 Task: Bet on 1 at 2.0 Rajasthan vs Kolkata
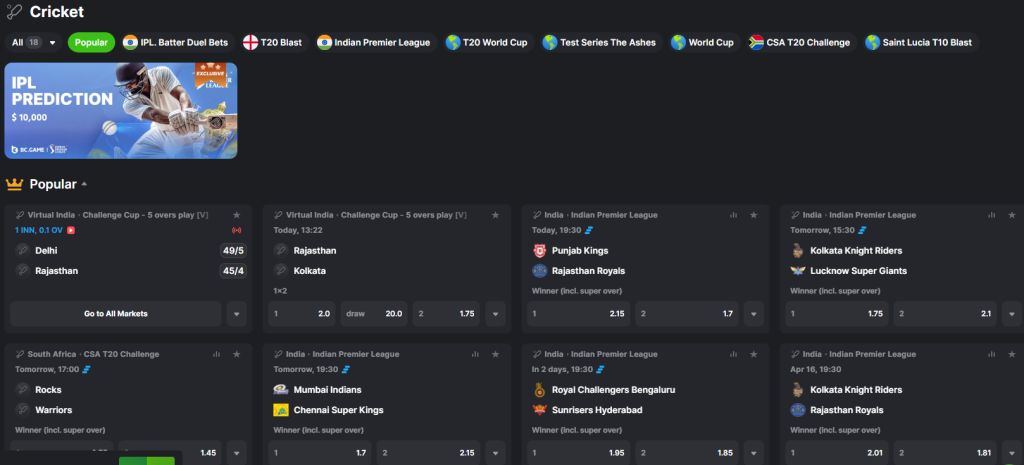pyautogui.click(x=302, y=313)
